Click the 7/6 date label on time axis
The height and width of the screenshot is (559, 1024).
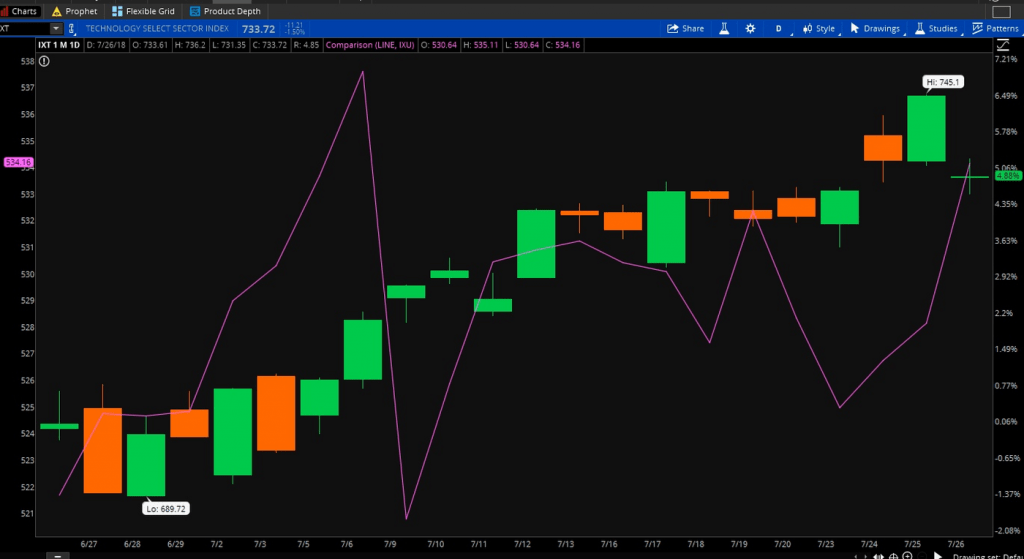[347, 544]
